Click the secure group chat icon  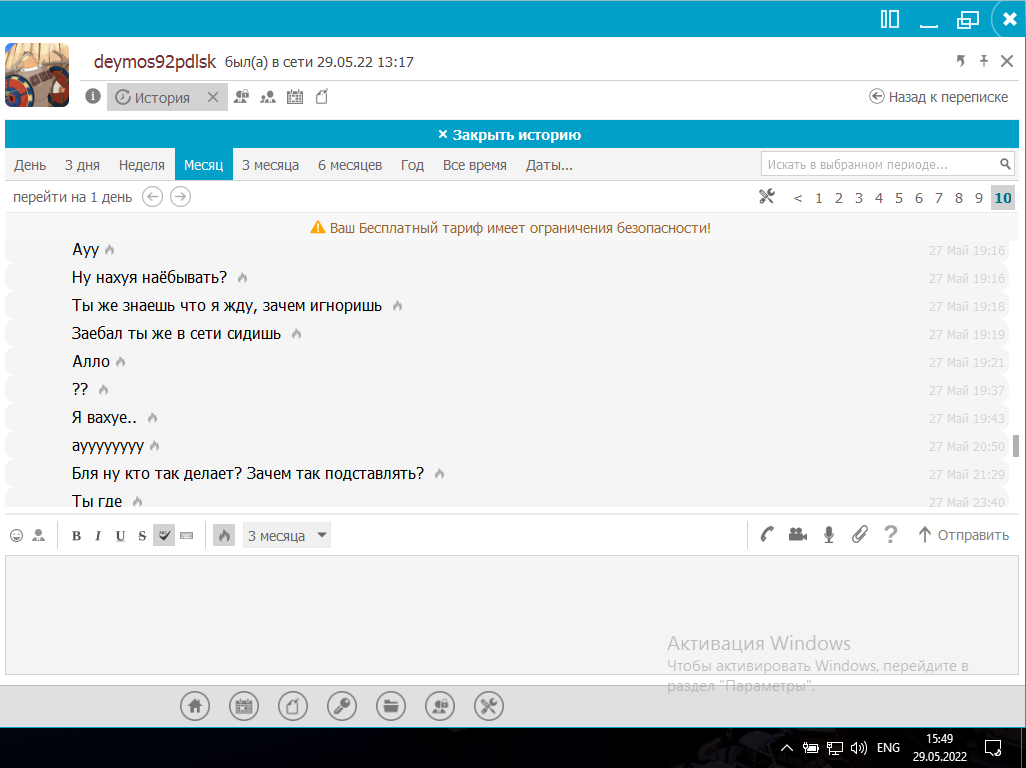click(241, 97)
